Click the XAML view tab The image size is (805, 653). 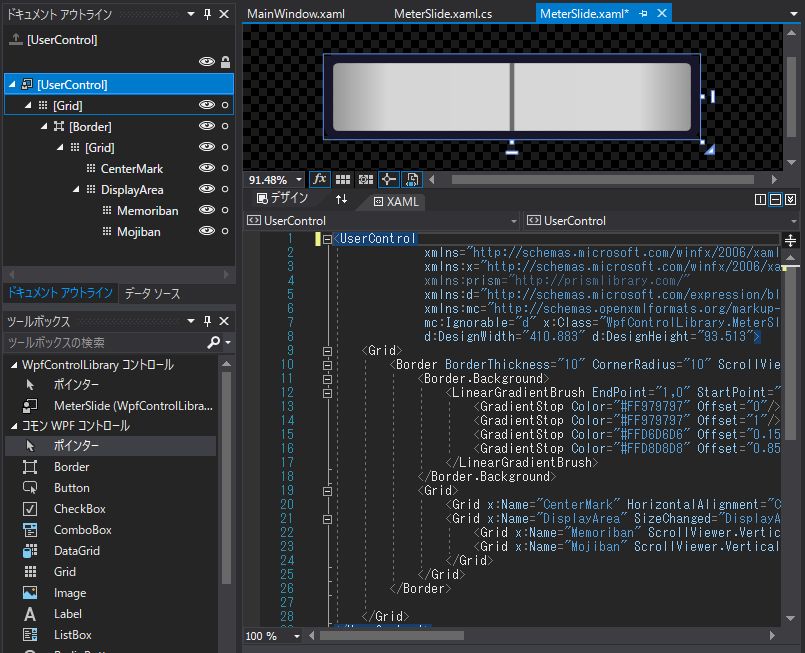[x=396, y=202]
